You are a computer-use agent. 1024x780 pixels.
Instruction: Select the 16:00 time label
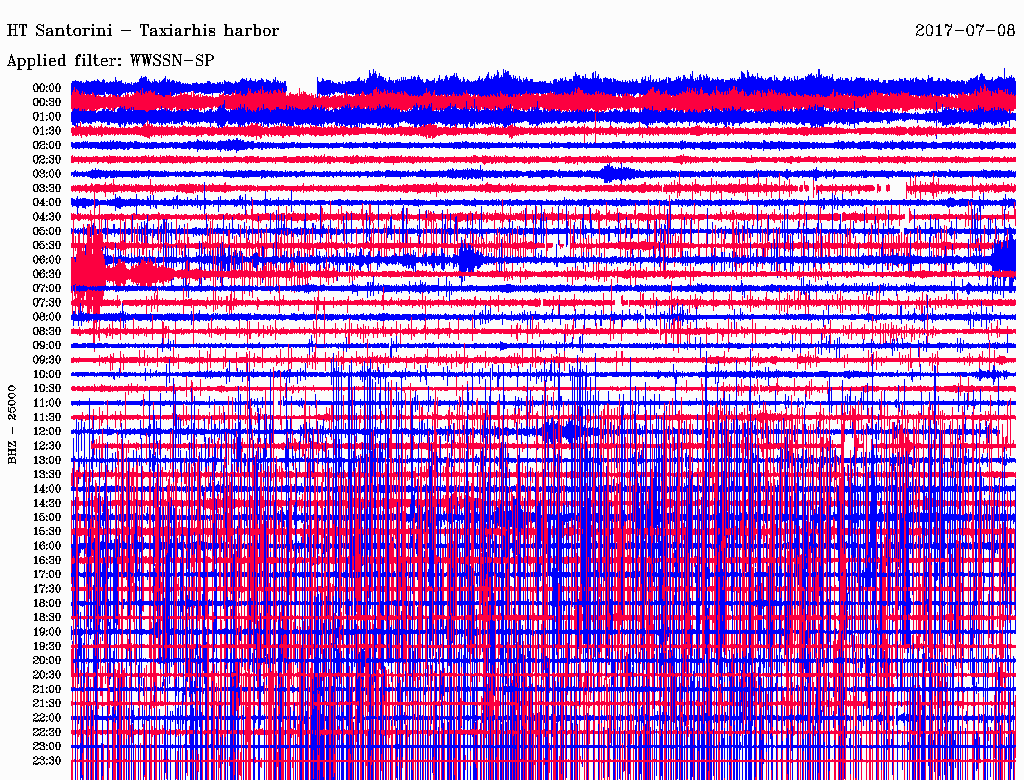[x=47, y=547]
